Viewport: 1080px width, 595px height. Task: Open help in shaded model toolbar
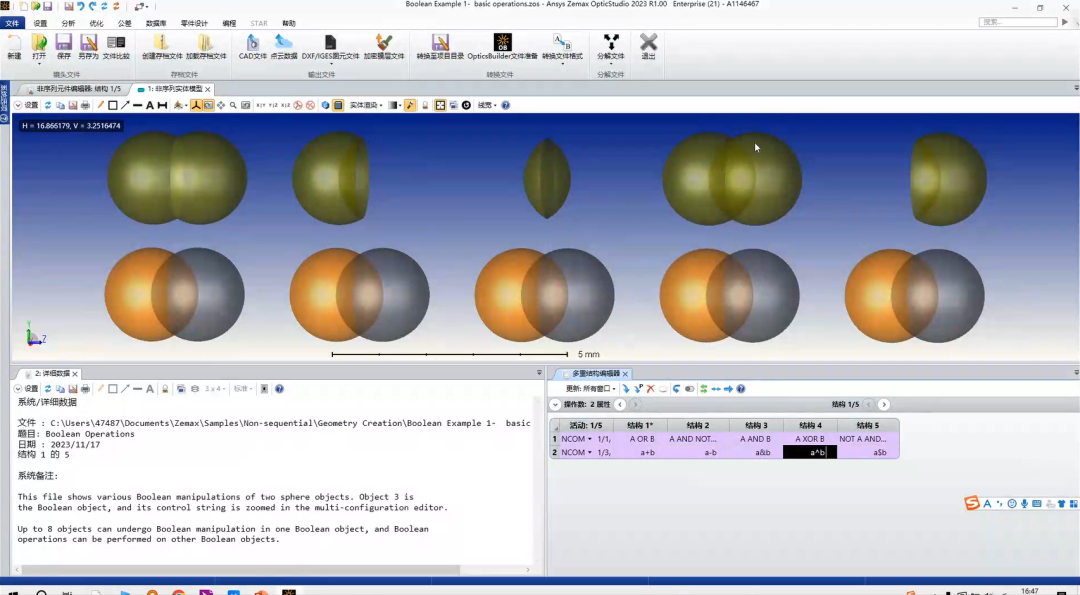[505, 105]
